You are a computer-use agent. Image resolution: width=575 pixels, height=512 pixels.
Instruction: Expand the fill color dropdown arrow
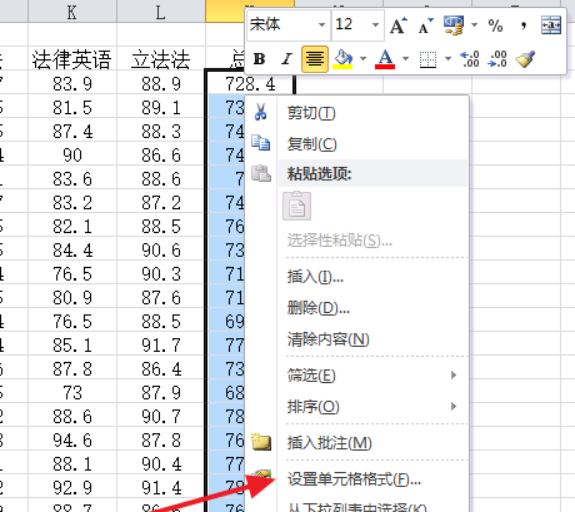click(x=363, y=59)
